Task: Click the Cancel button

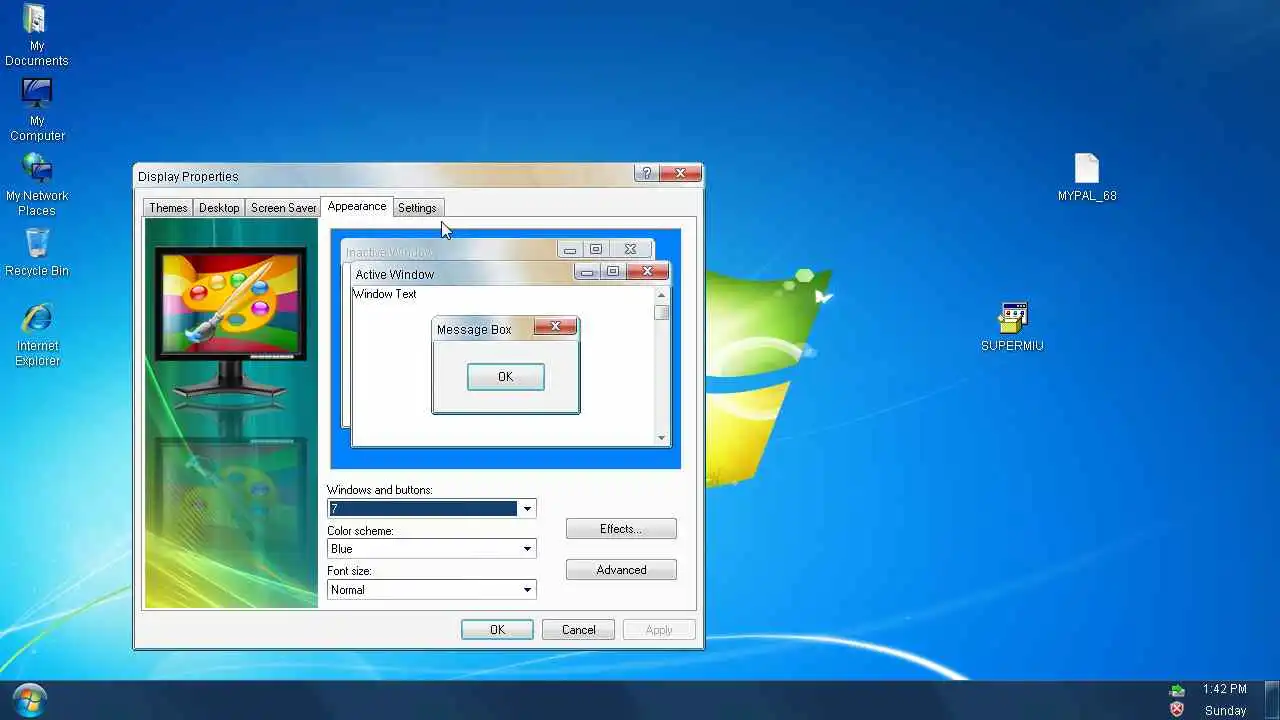Action: (x=578, y=630)
